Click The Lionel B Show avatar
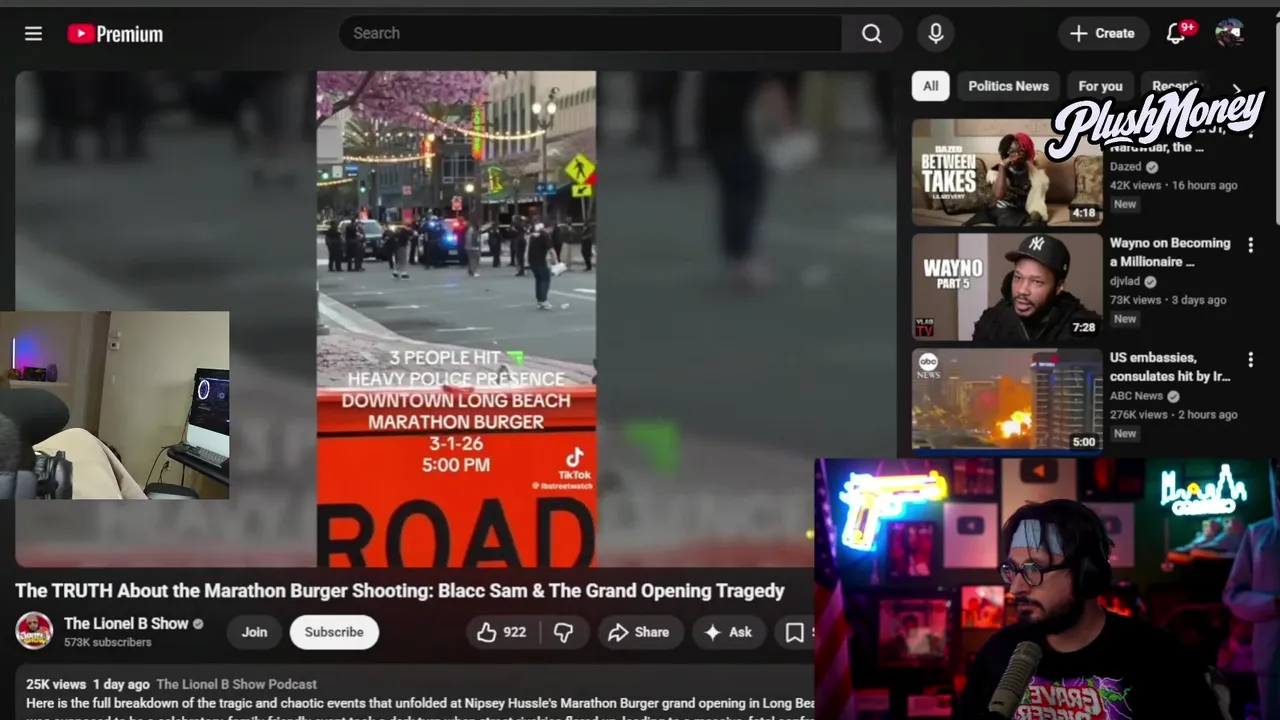Image resolution: width=1280 pixels, height=720 pixels. (34, 631)
